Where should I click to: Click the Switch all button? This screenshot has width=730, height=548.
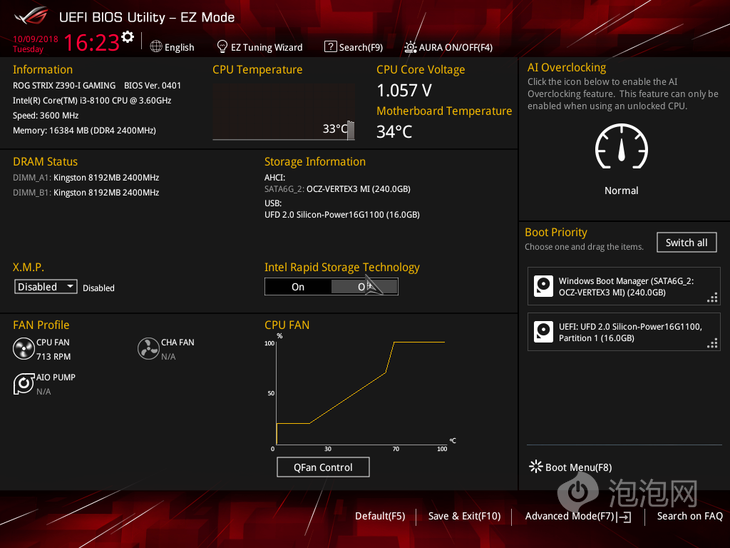tap(686, 243)
